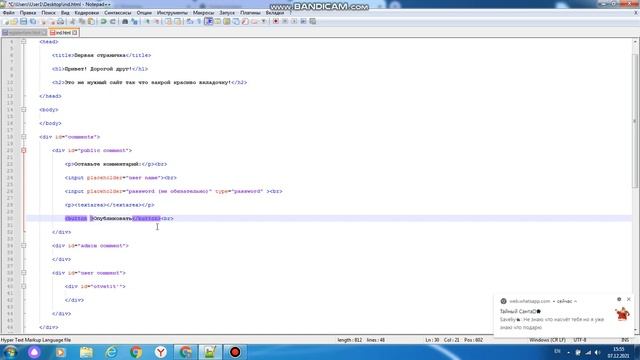The height and width of the screenshot is (360, 640).
Task: Open the Кодировки menu
Action: tap(87, 13)
